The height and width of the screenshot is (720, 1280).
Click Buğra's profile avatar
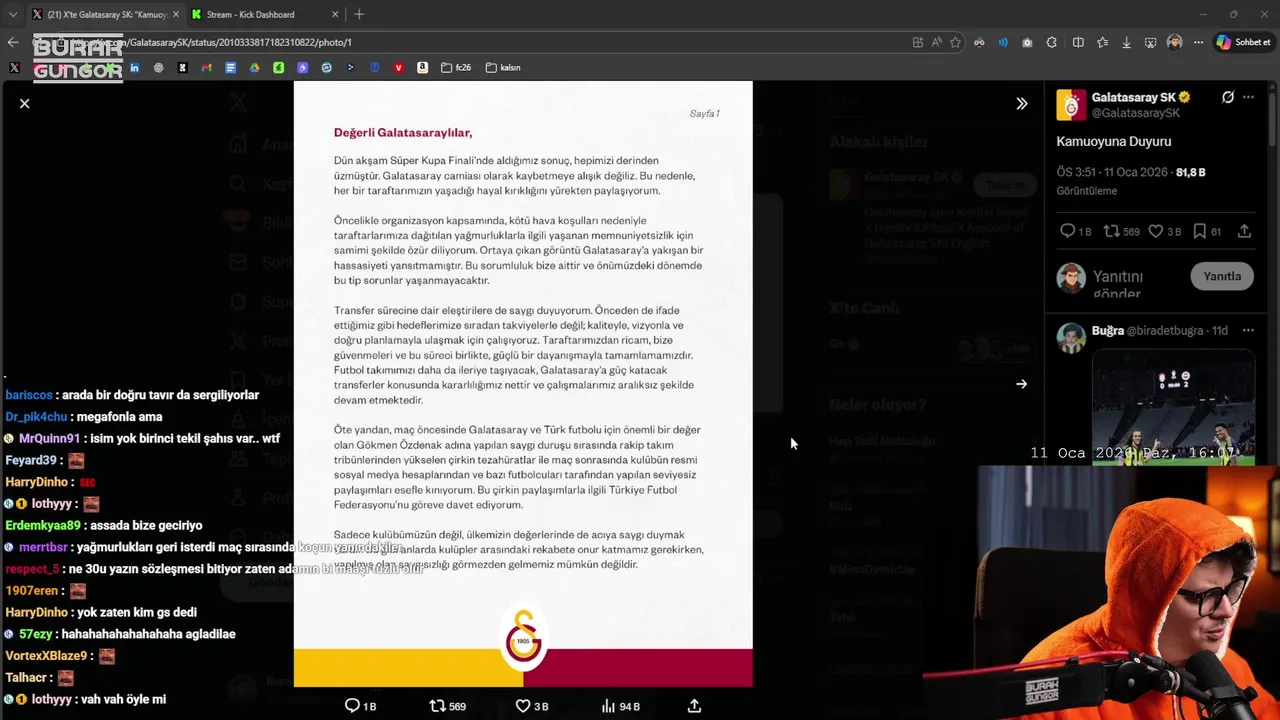click(1071, 338)
